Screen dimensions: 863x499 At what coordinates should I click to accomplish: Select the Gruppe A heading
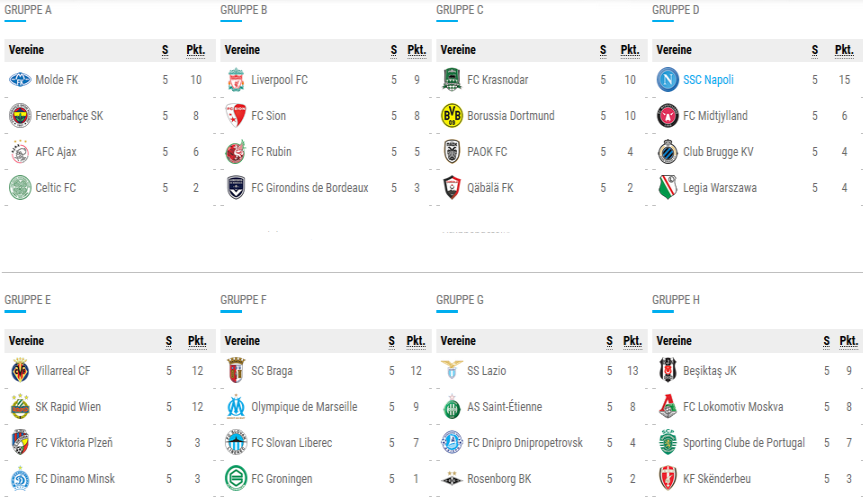click(x=28, y=10)
